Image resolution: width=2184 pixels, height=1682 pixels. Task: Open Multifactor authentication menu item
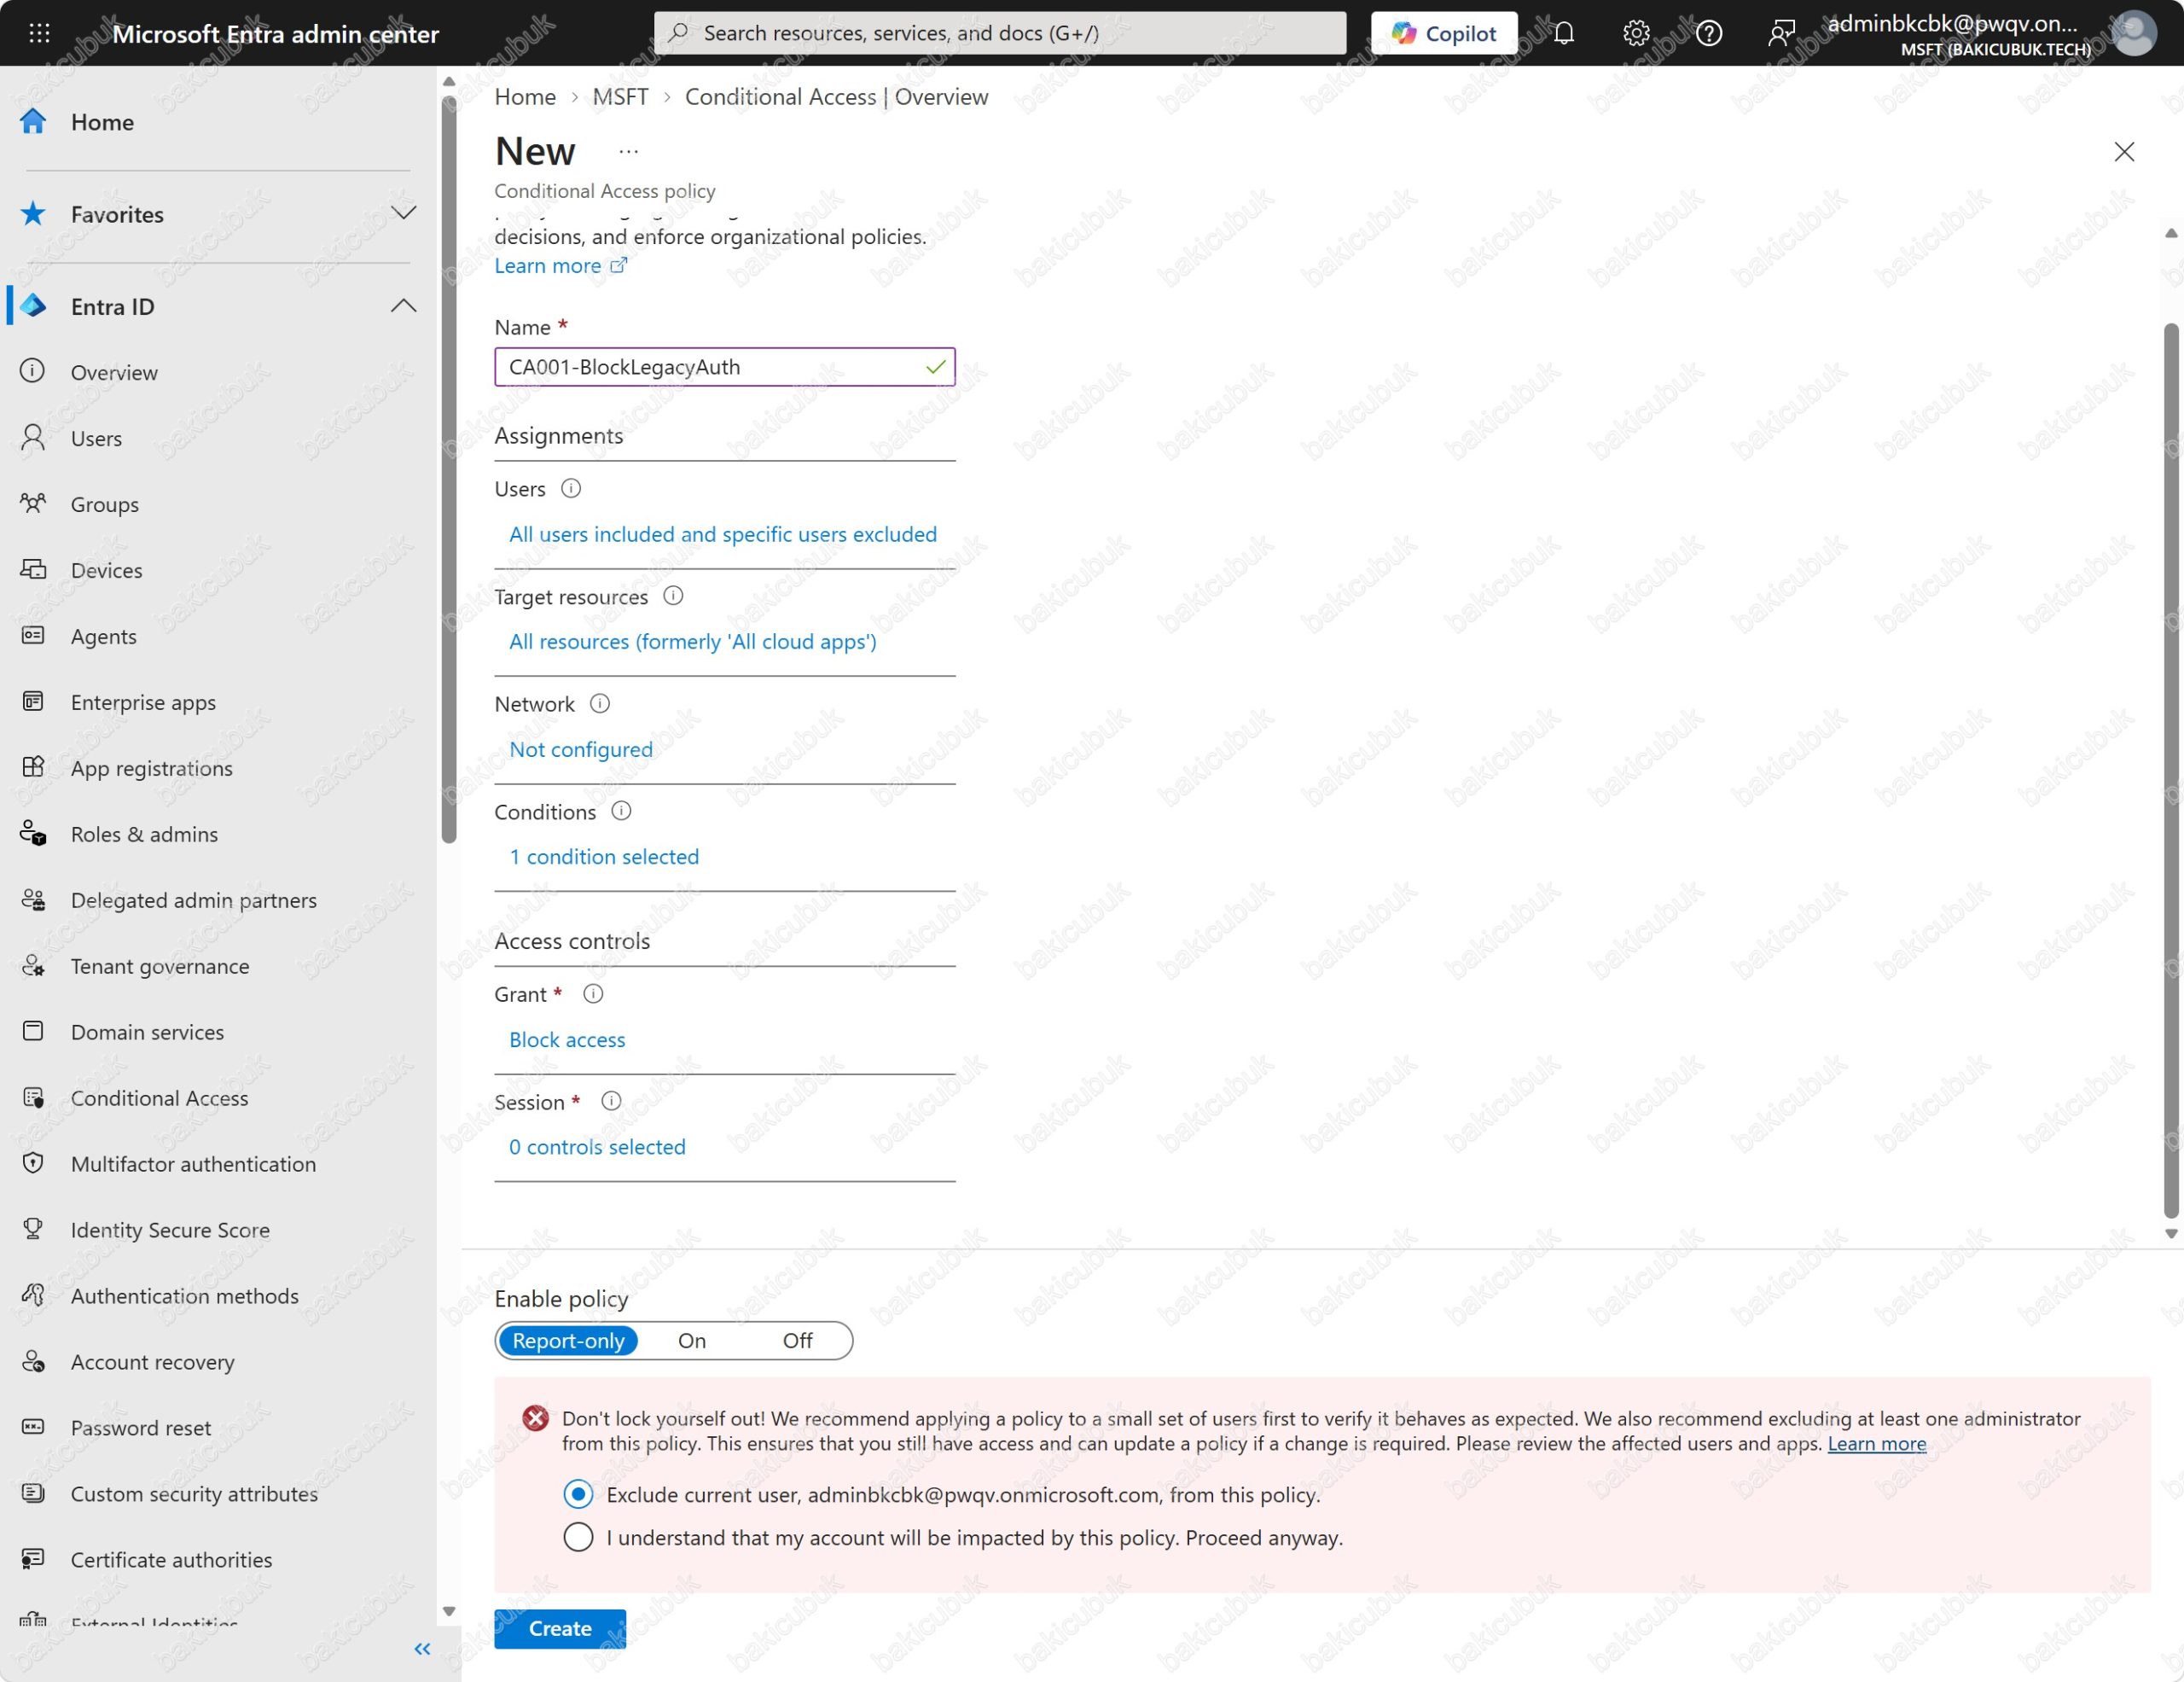tap(193, 1164)
